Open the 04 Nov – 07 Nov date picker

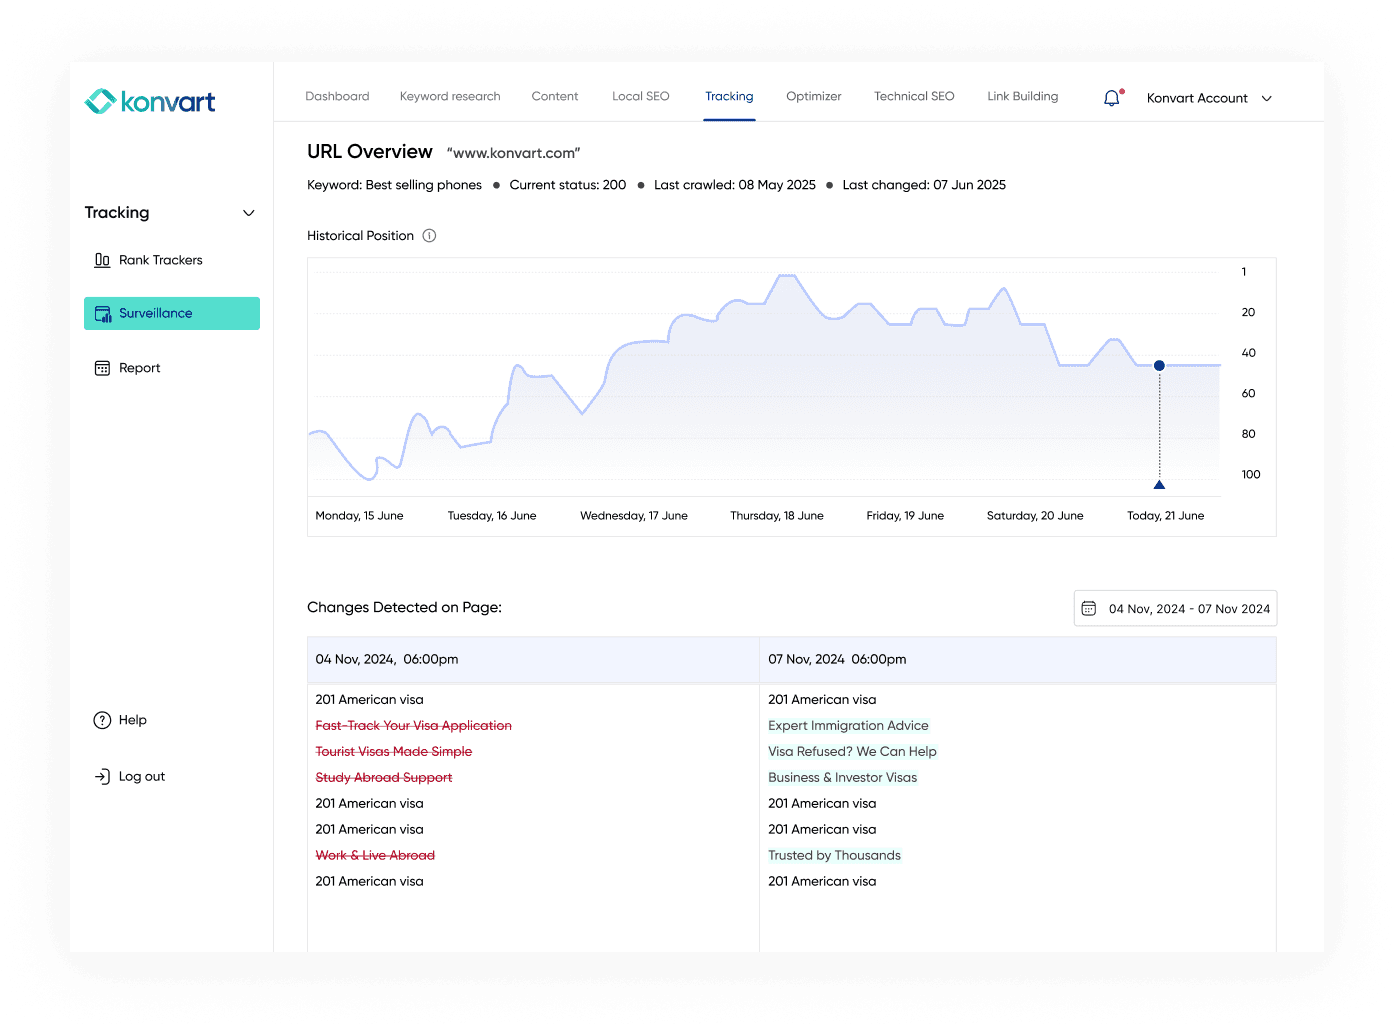click(x=1188, y=609)
